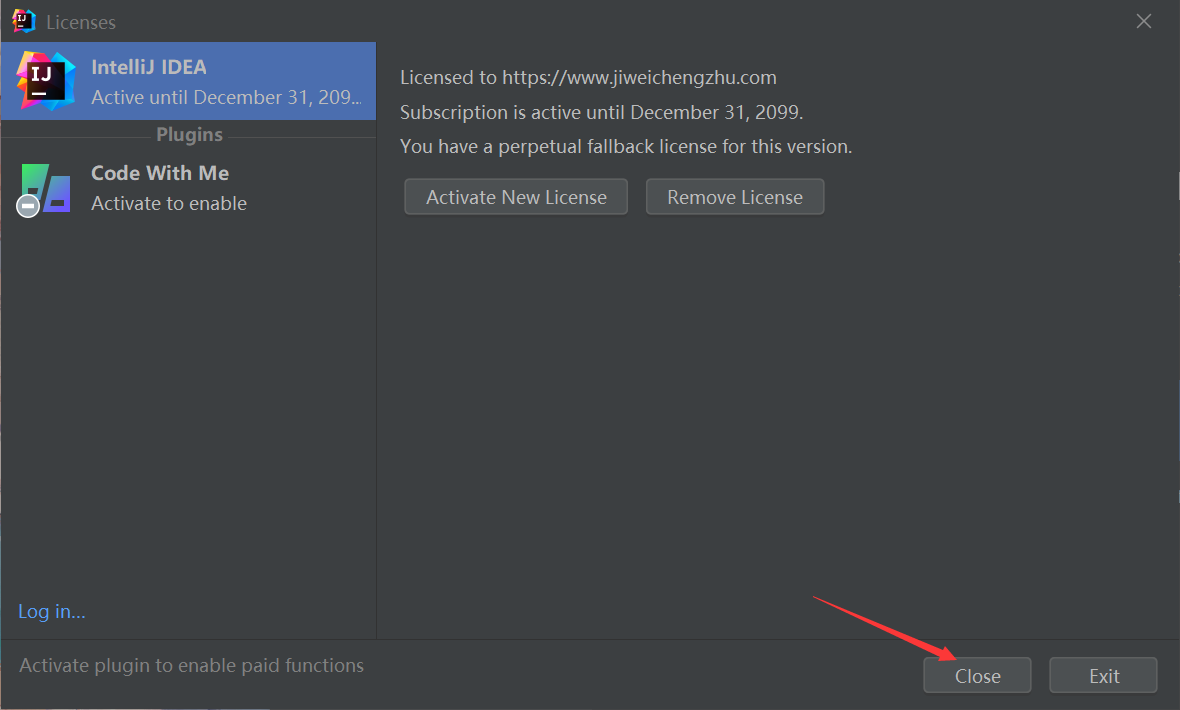The image size is (1180, 710).
Task: Click the 'Activate plugin to enable paid functions' text
Action: (192, 665)
